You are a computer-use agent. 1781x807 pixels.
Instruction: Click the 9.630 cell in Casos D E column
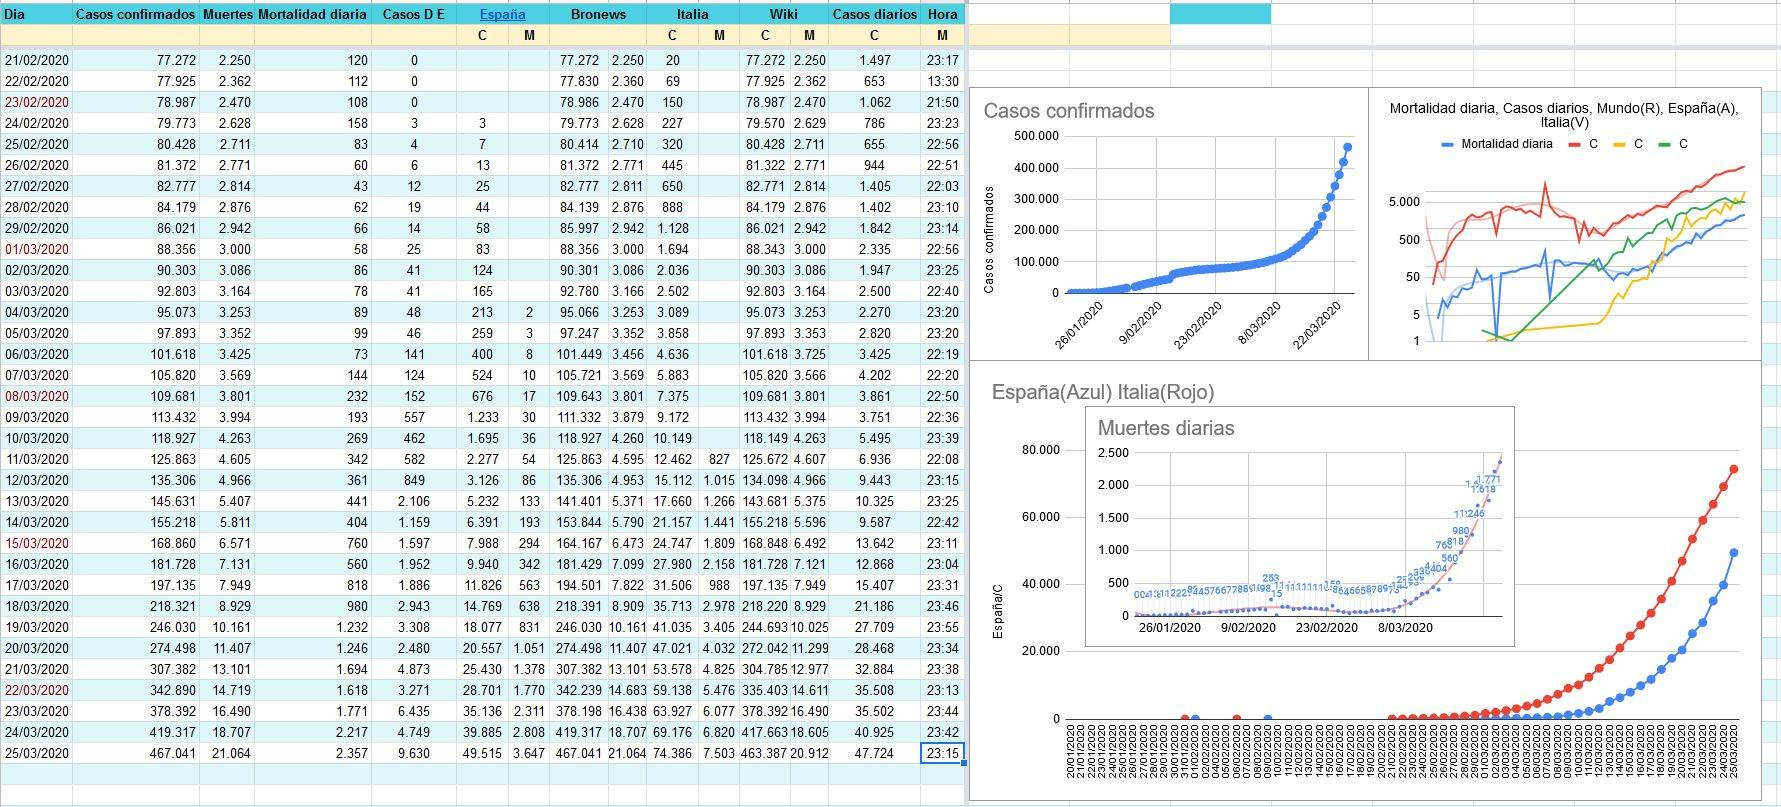point(414,753)
